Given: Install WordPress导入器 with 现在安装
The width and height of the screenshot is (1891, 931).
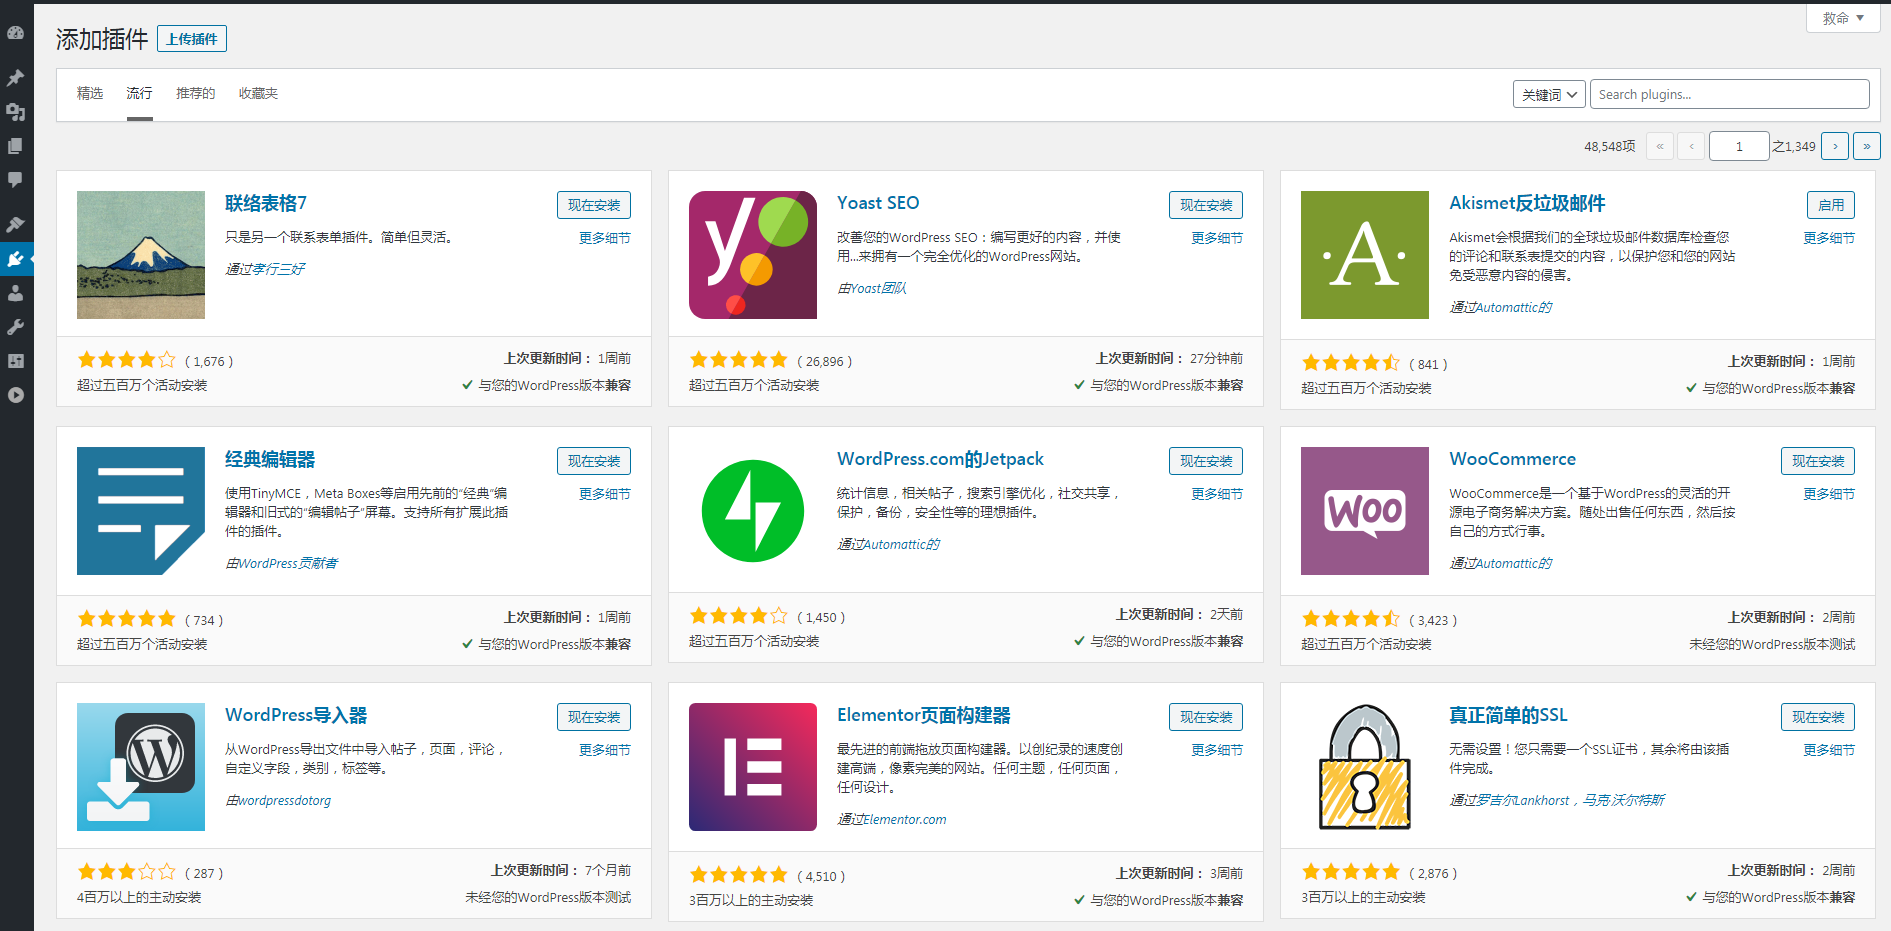Looking at the screenshot, I should coord(594,717).
